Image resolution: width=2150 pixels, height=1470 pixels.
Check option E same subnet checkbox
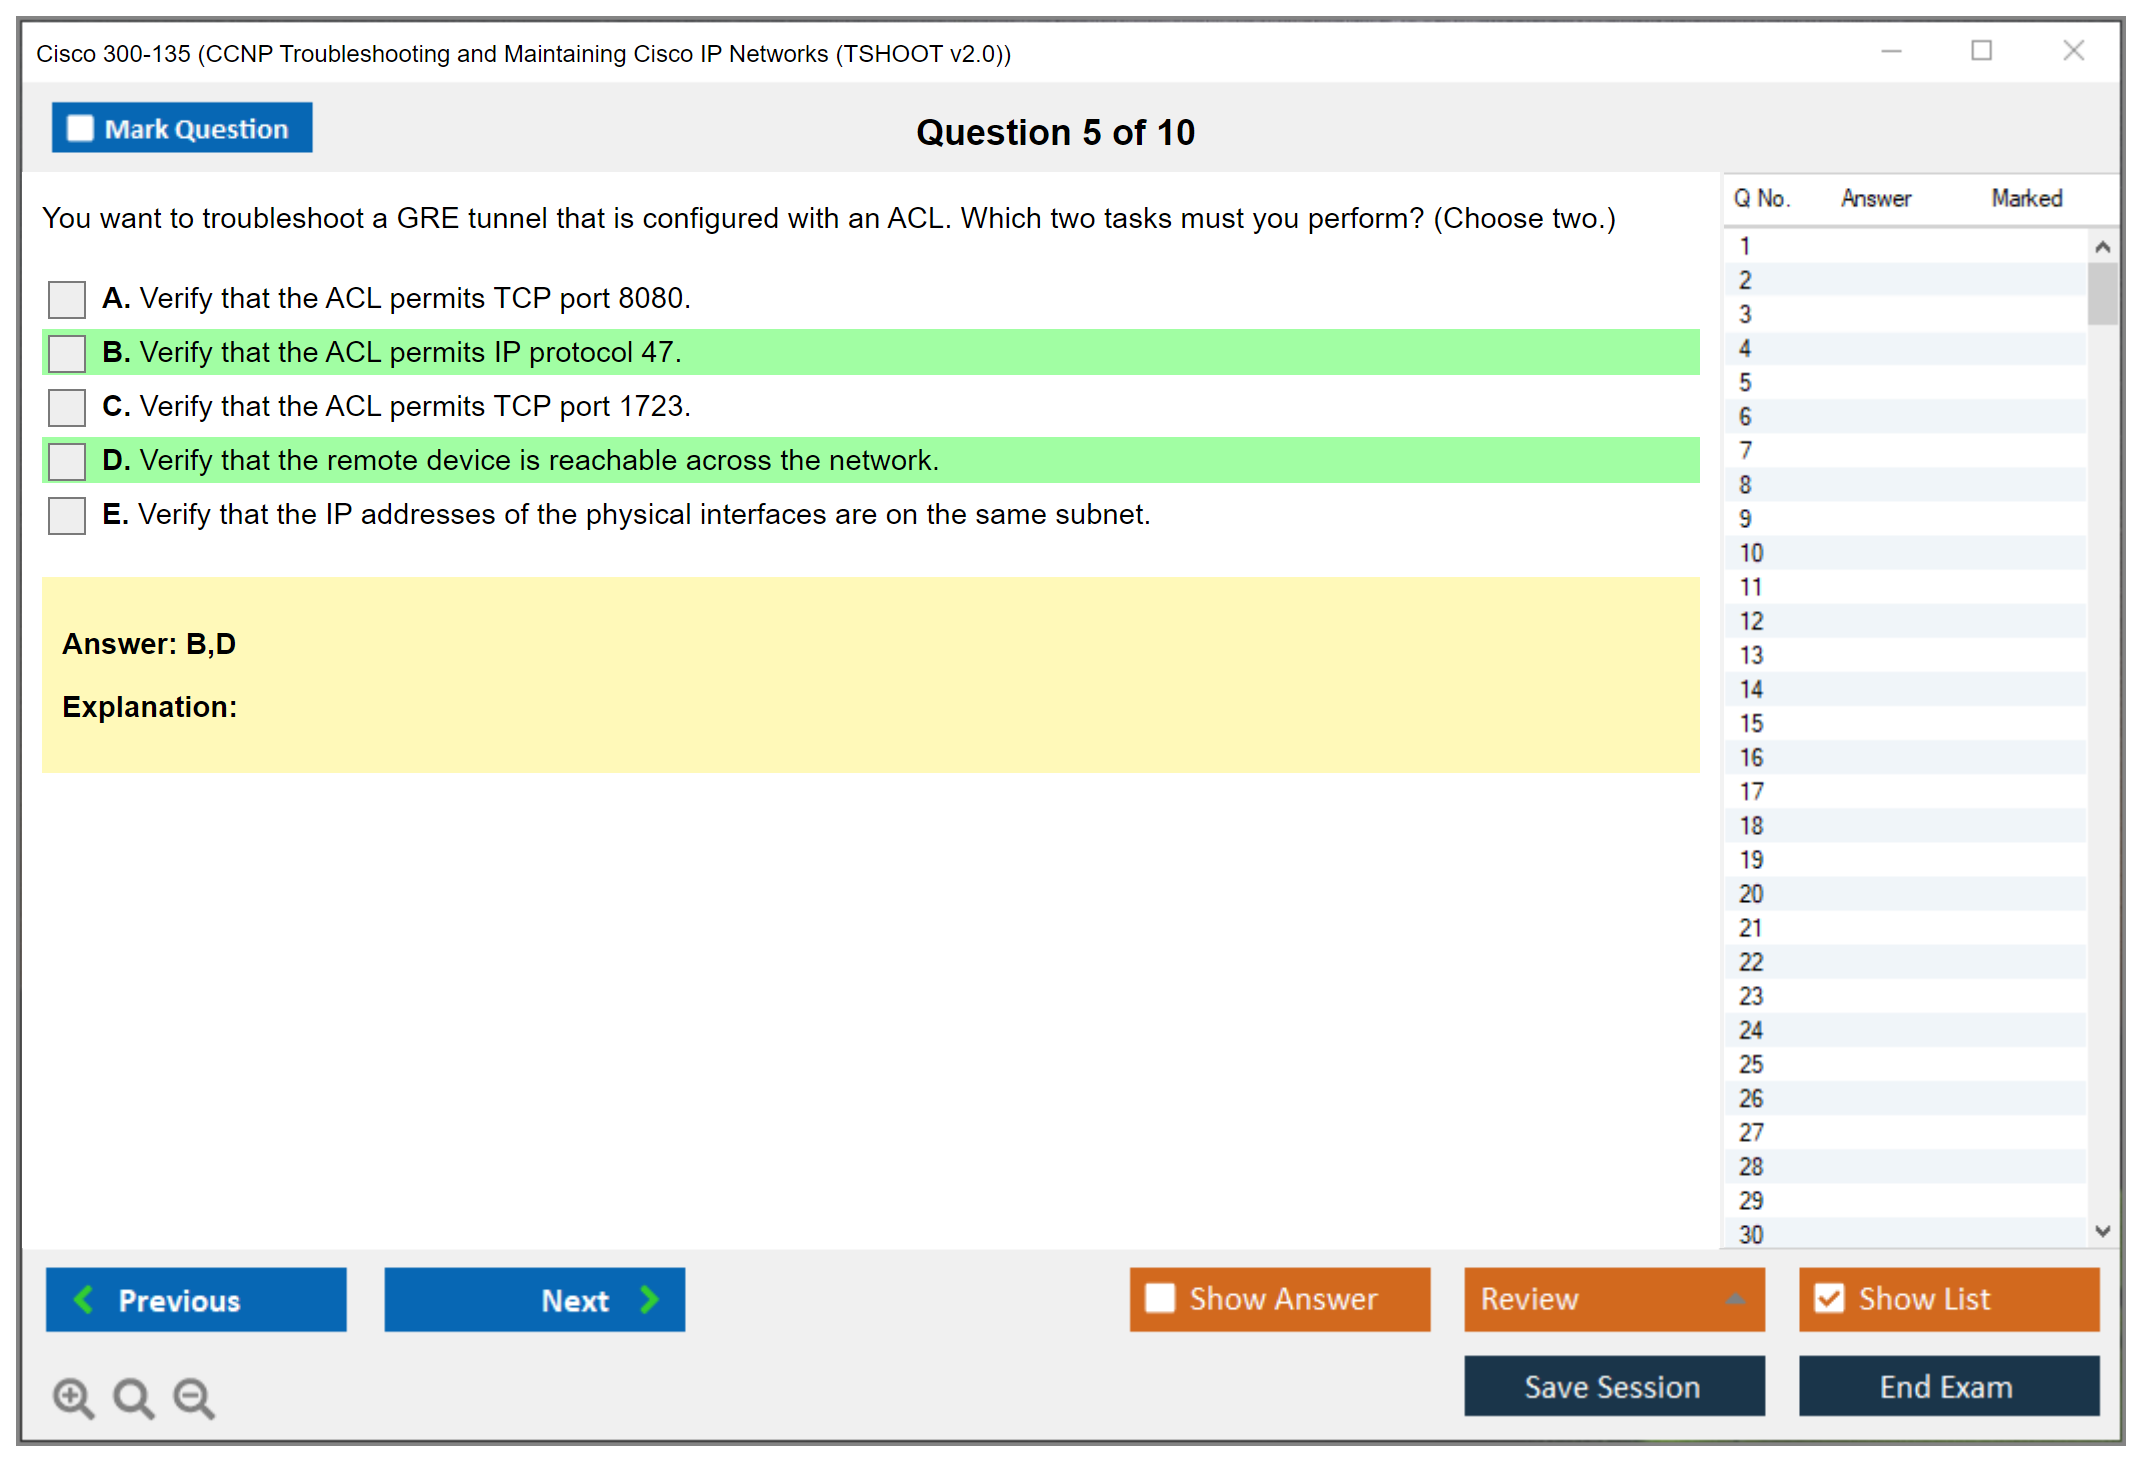tap(67, 515)
